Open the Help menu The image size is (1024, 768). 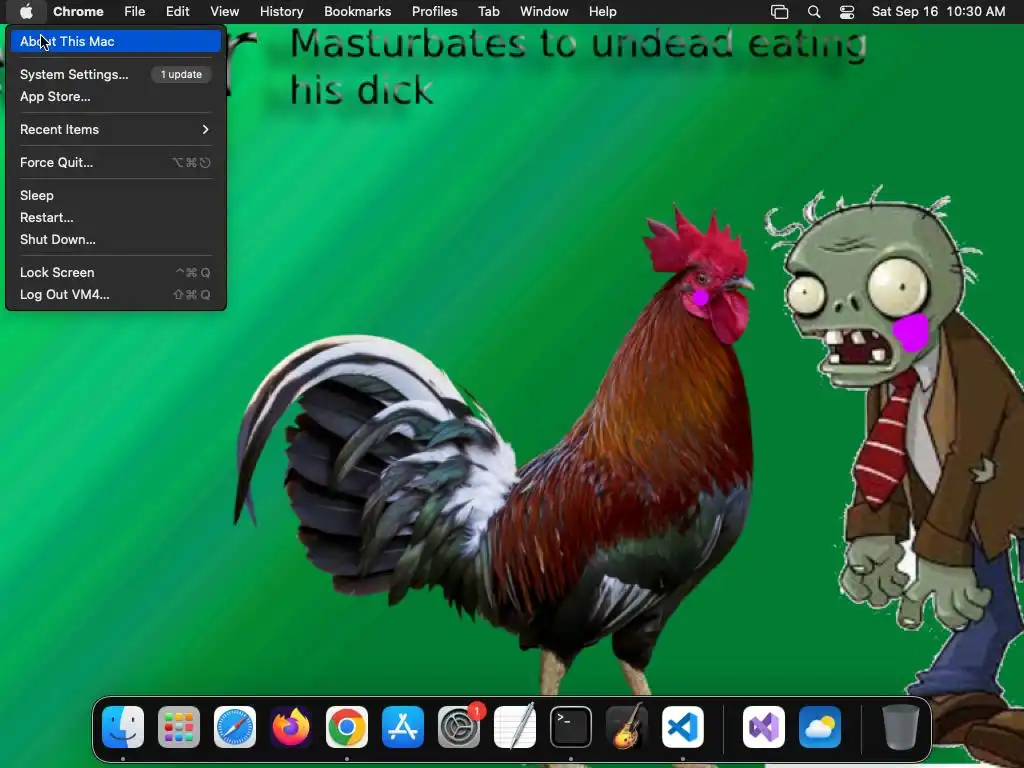coord(602,12)
